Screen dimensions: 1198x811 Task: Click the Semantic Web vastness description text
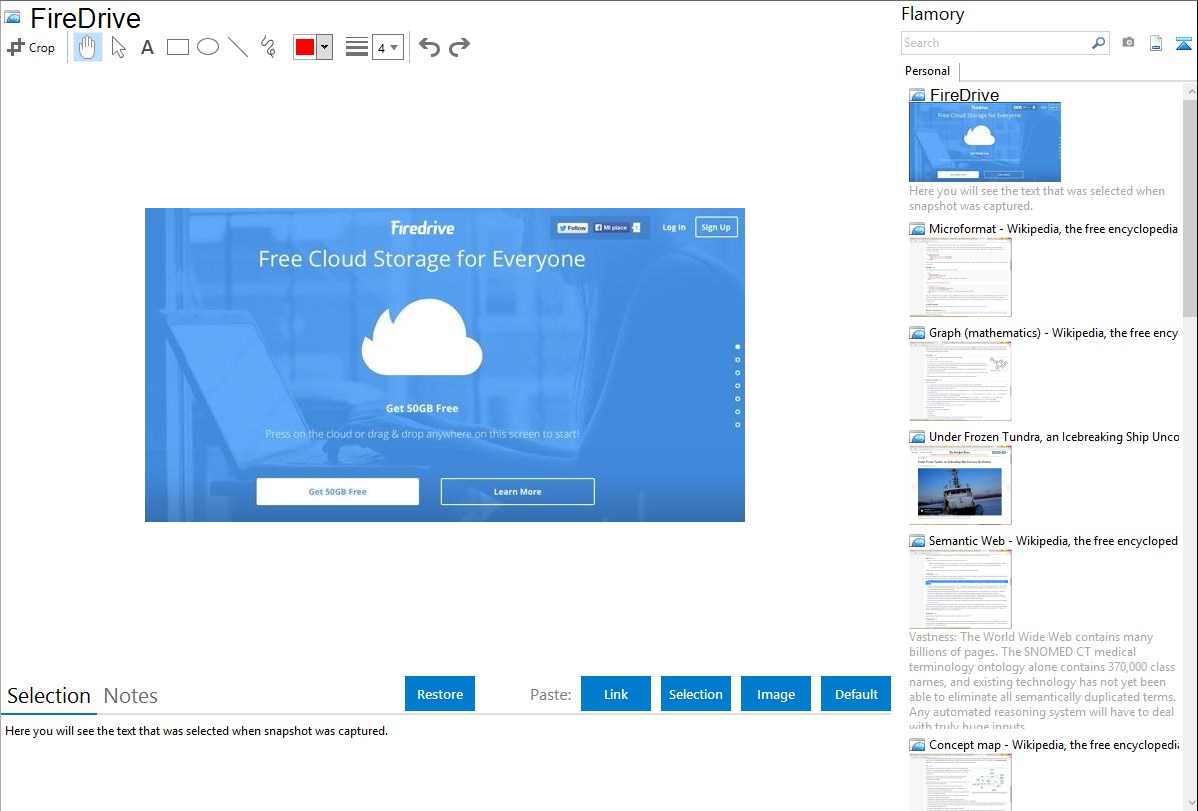1042,682
